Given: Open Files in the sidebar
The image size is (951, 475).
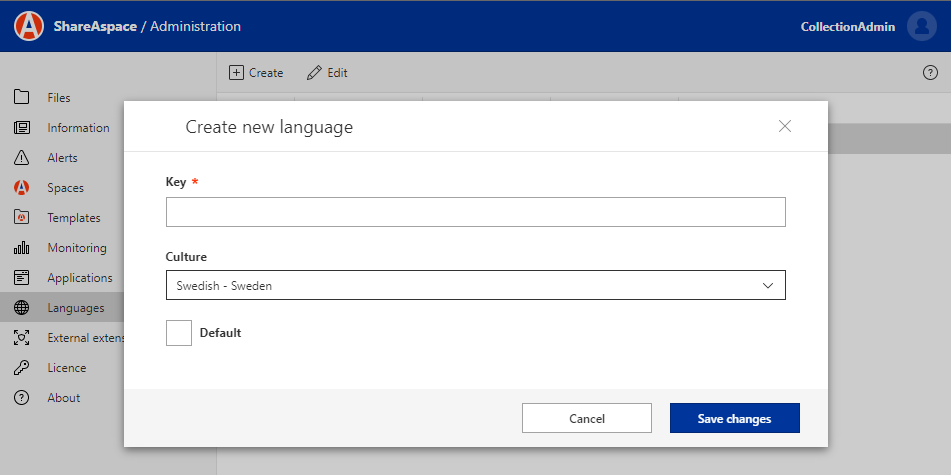Looking at the screenshot, I should coord(59,98).
